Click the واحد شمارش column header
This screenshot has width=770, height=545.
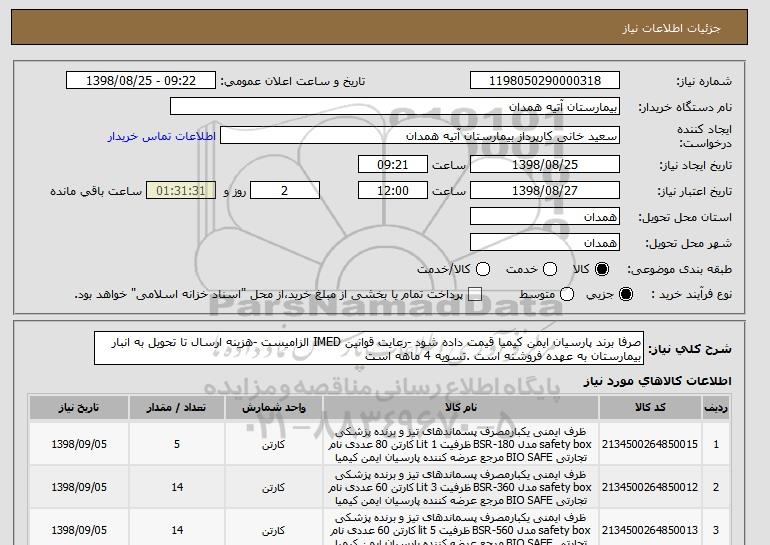pos(274,408)
